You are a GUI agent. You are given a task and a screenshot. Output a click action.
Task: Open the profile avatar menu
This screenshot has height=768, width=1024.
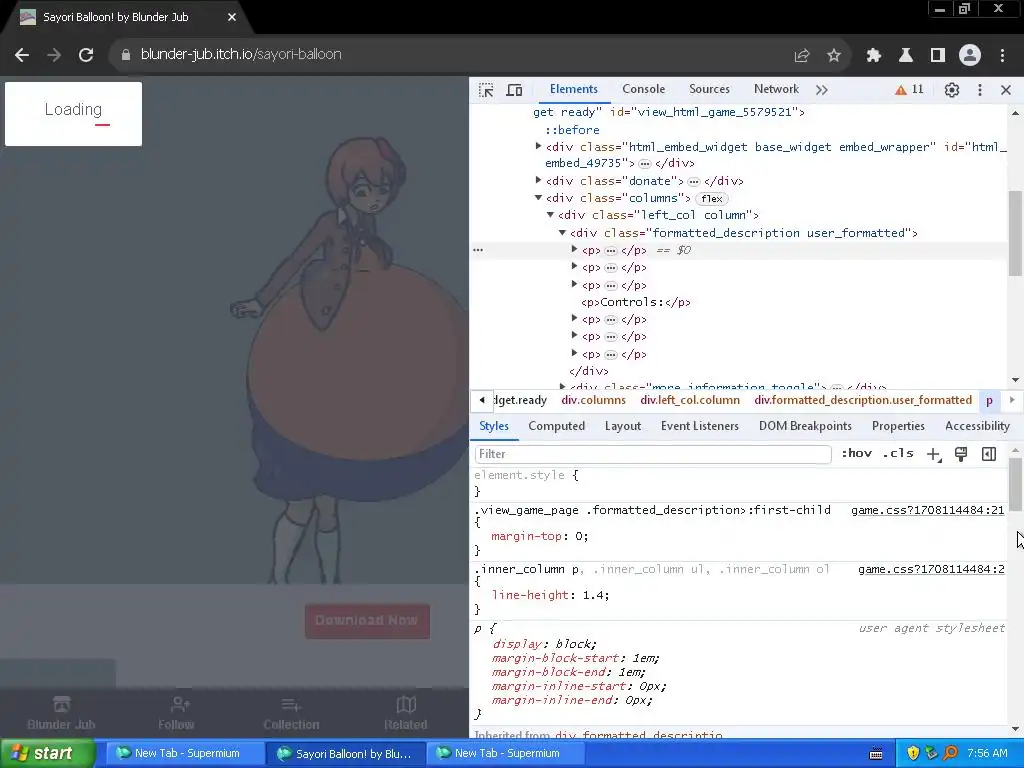tap(970, 56)
